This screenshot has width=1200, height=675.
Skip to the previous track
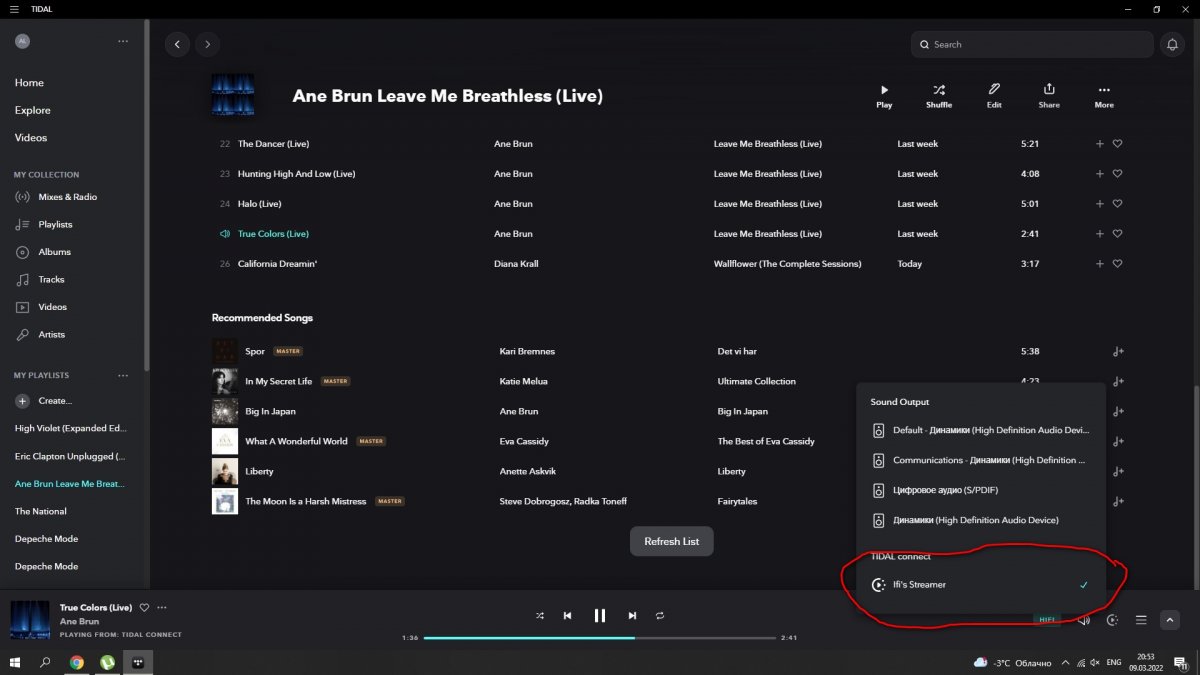(567, 616)
